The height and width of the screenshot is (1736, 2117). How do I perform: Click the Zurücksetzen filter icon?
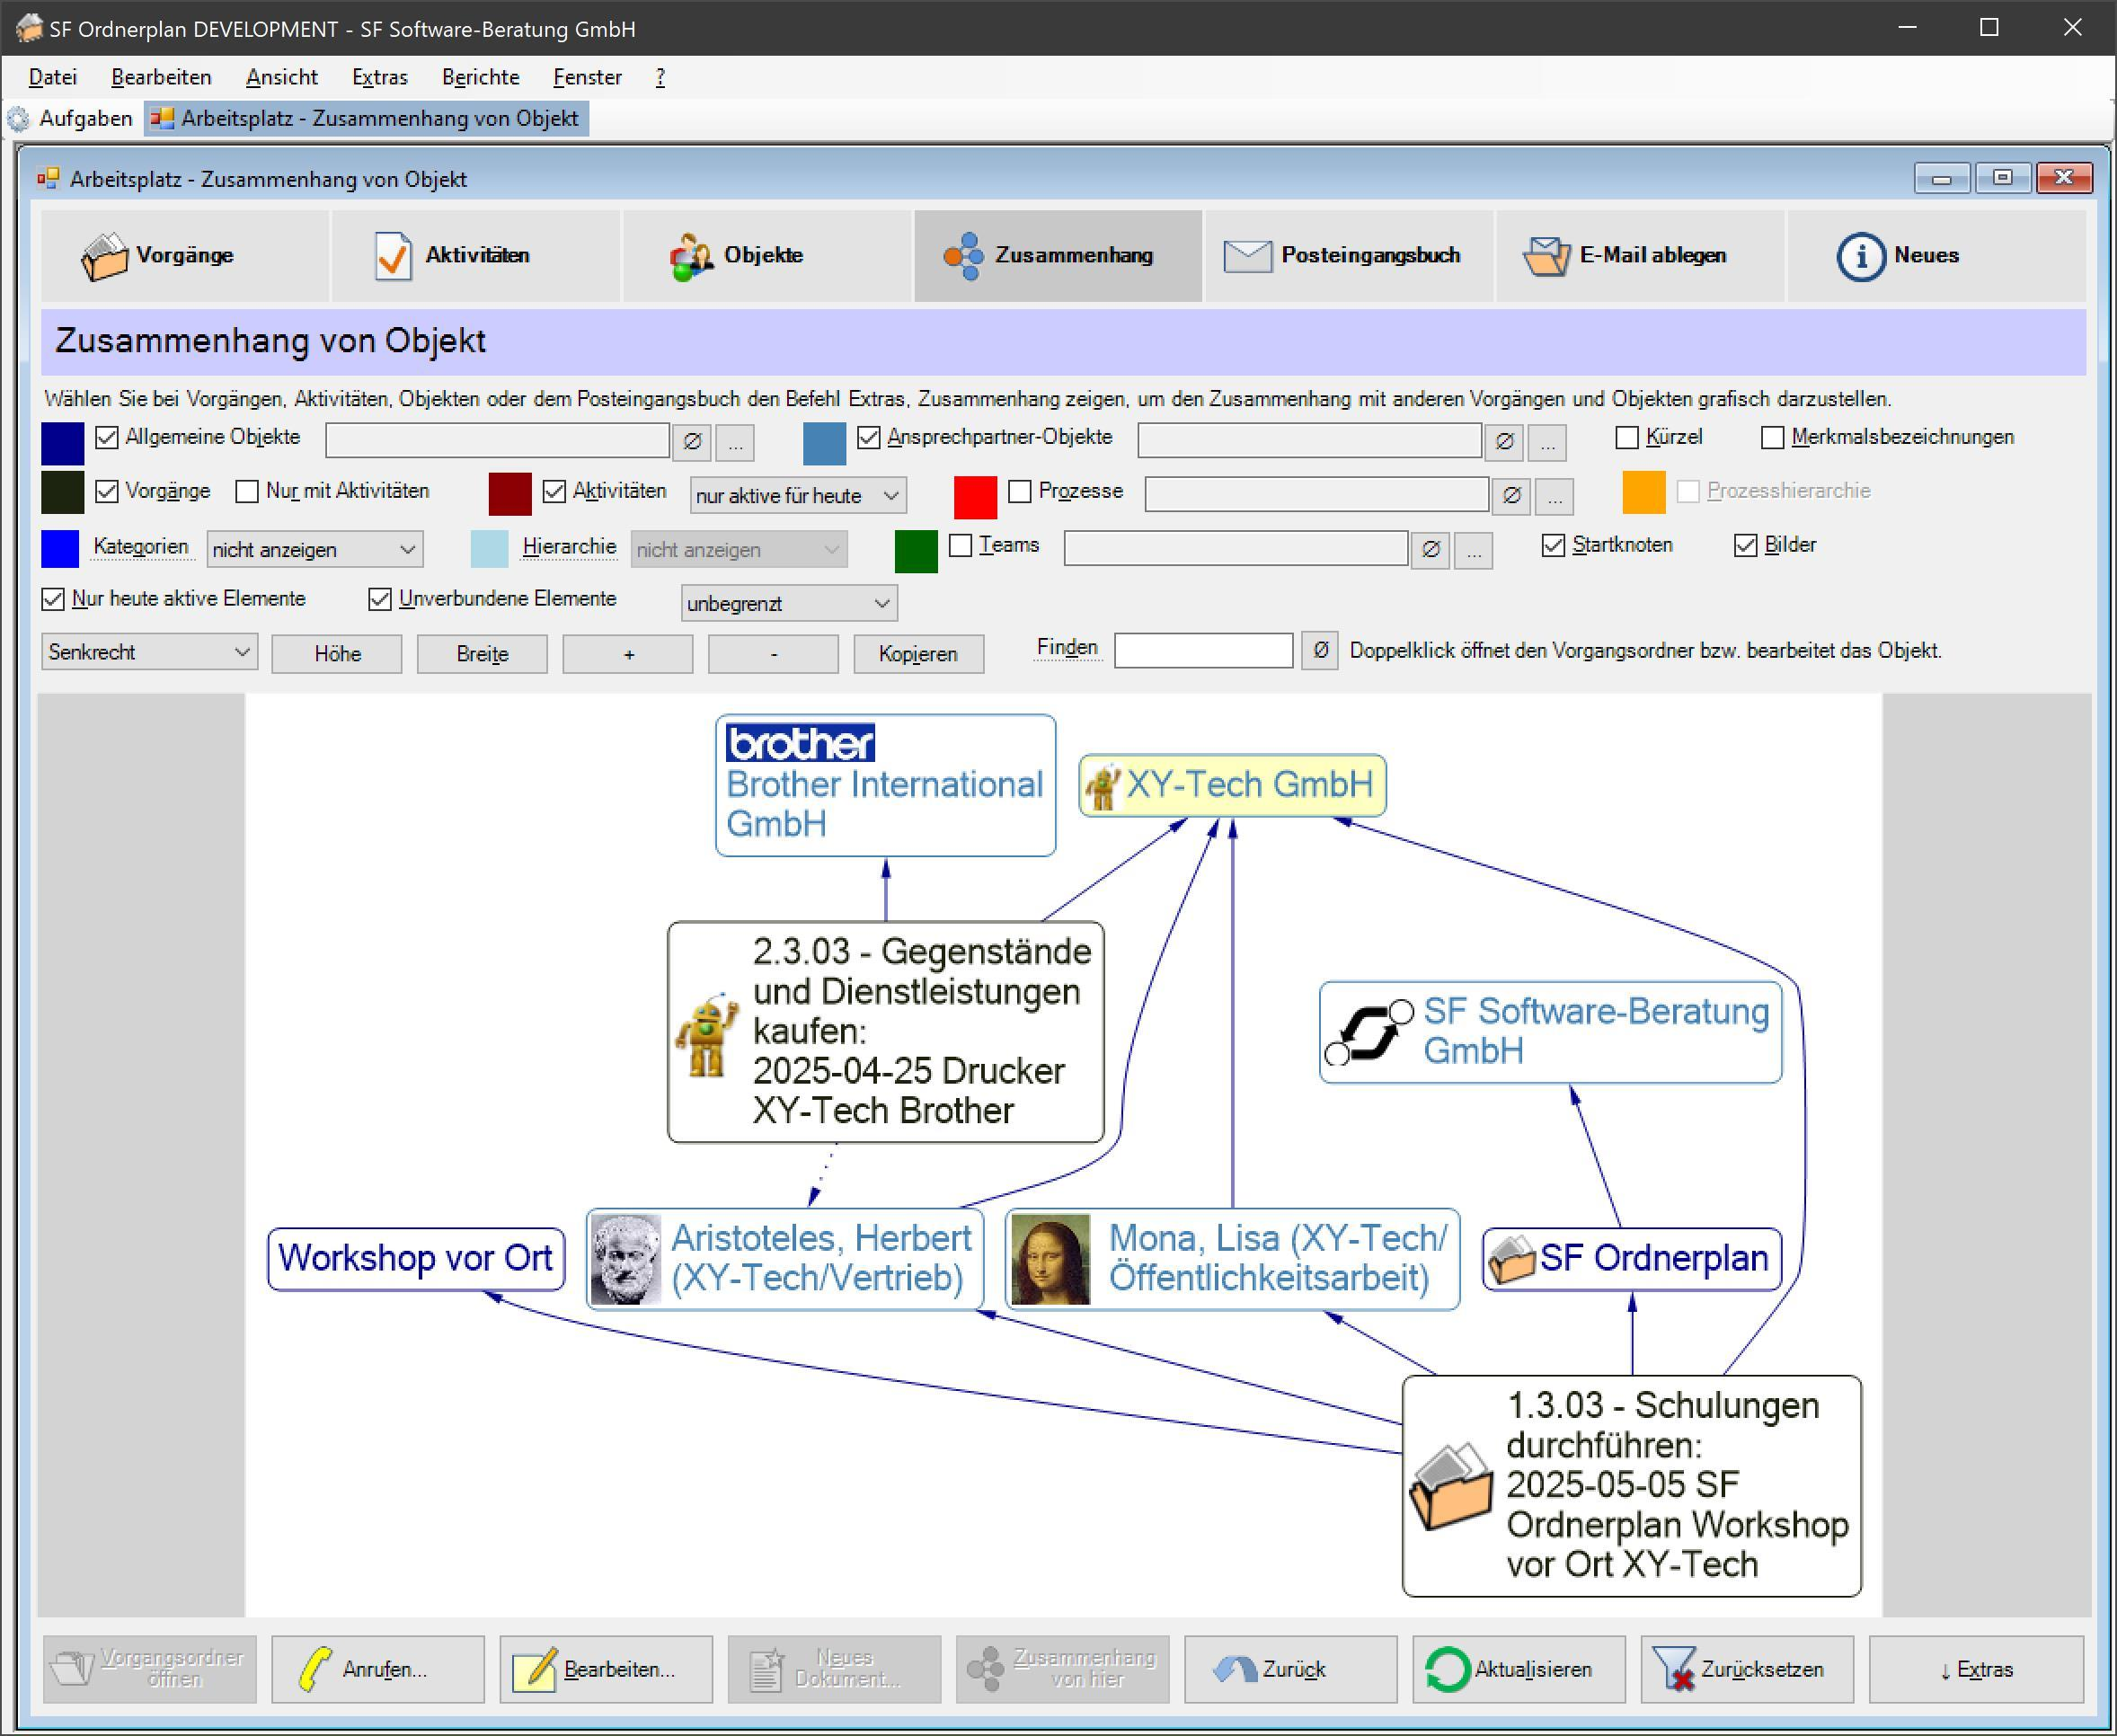click(x=1674, y=1669)
